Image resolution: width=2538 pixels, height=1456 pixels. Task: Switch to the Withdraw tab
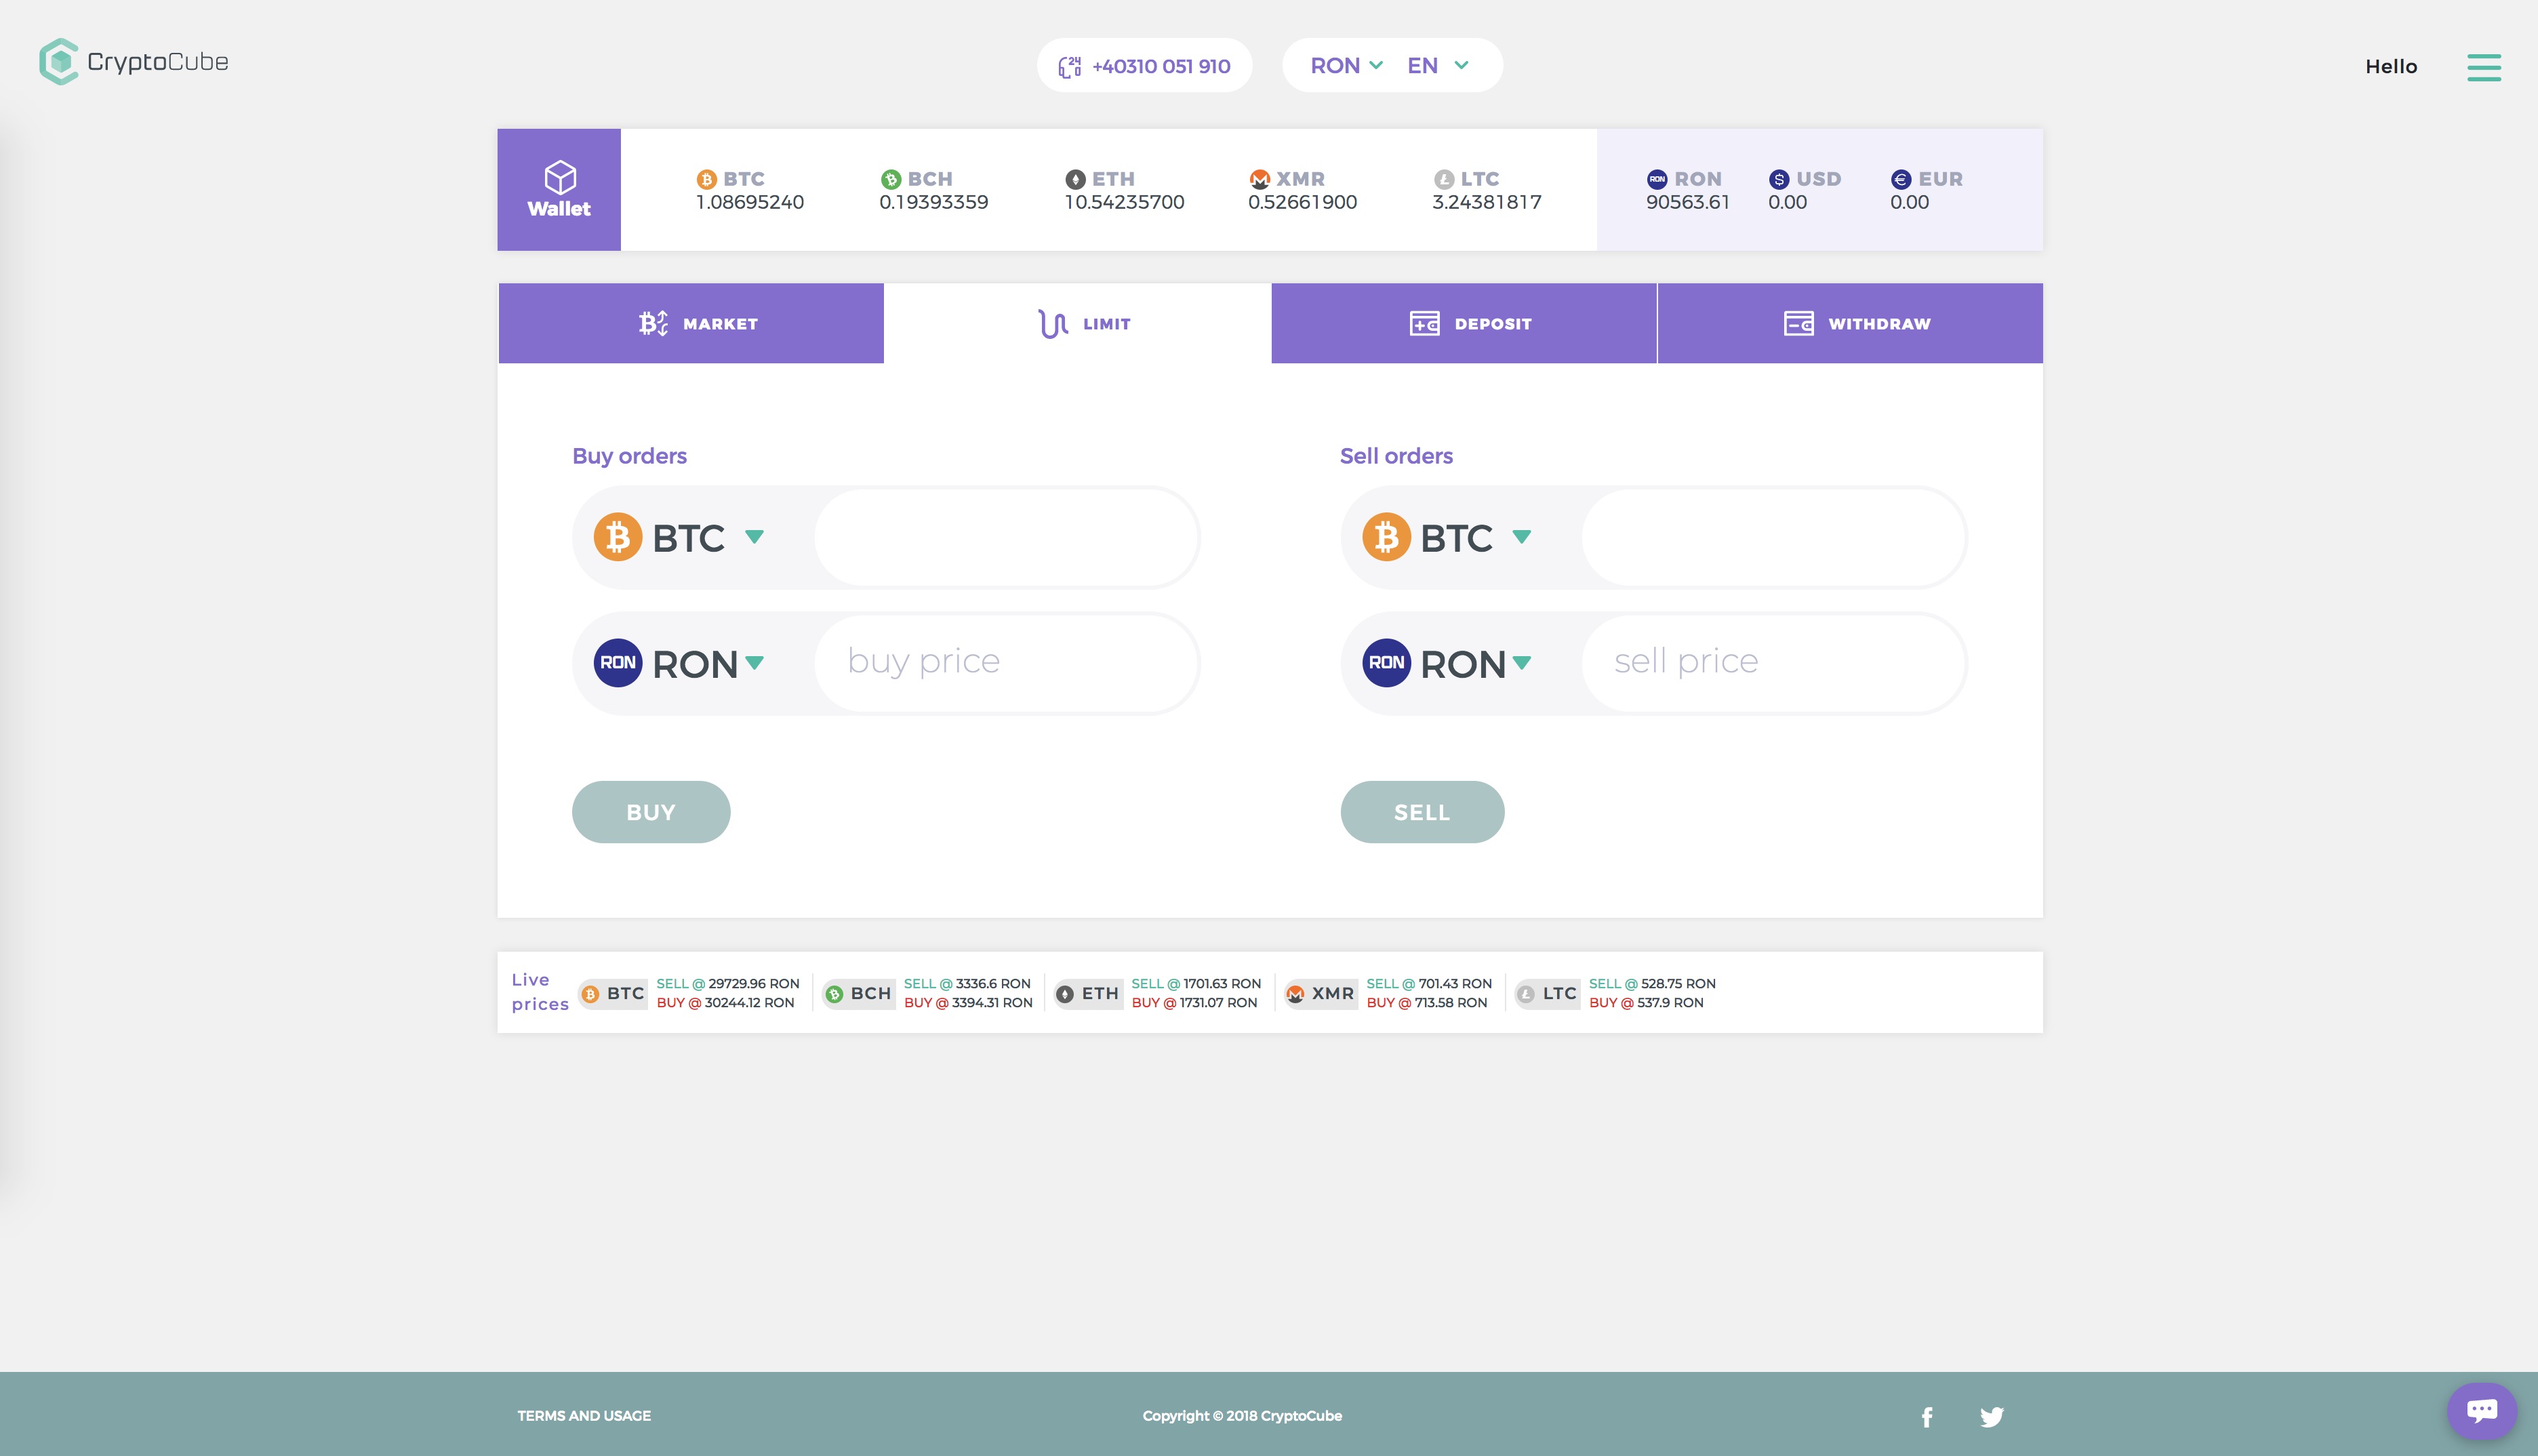(x=1850, y=323)
